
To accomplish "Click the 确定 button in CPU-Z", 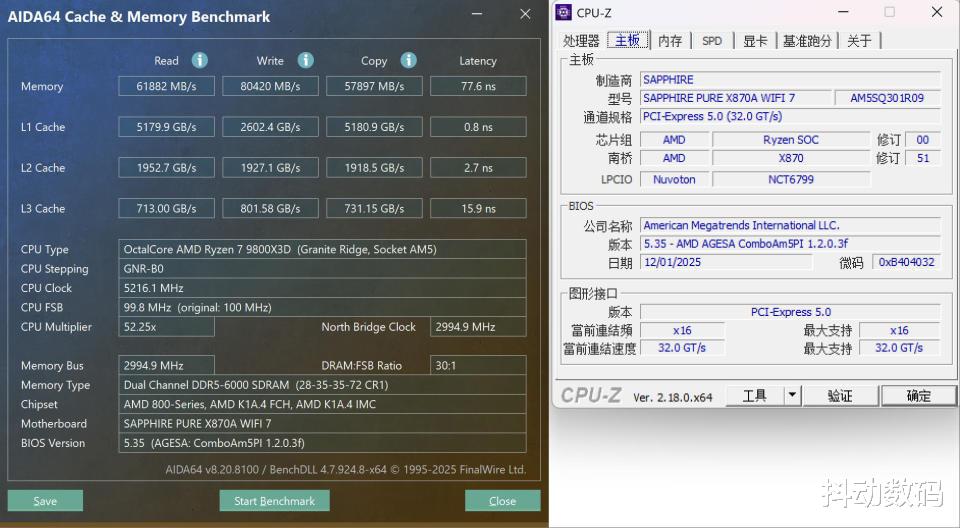I will pos(918,396).
